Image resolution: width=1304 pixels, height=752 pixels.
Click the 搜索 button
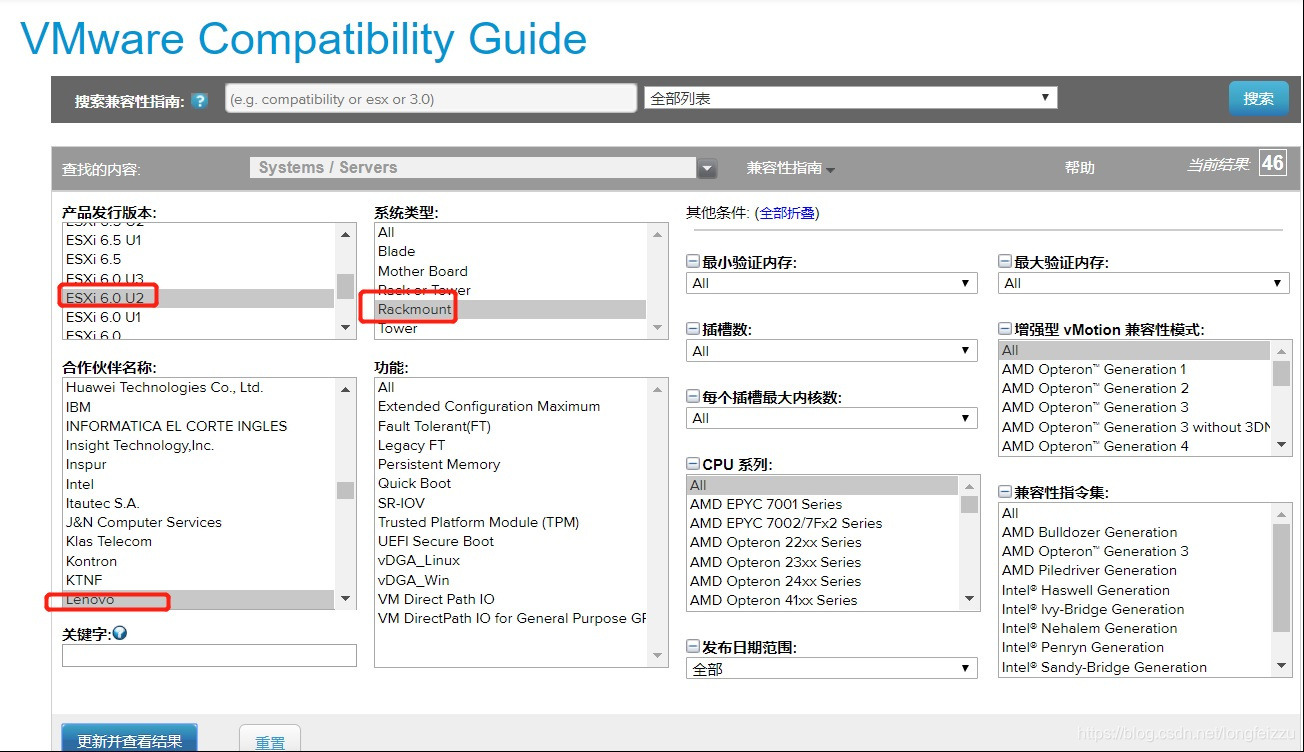[x=1258, y=99]
